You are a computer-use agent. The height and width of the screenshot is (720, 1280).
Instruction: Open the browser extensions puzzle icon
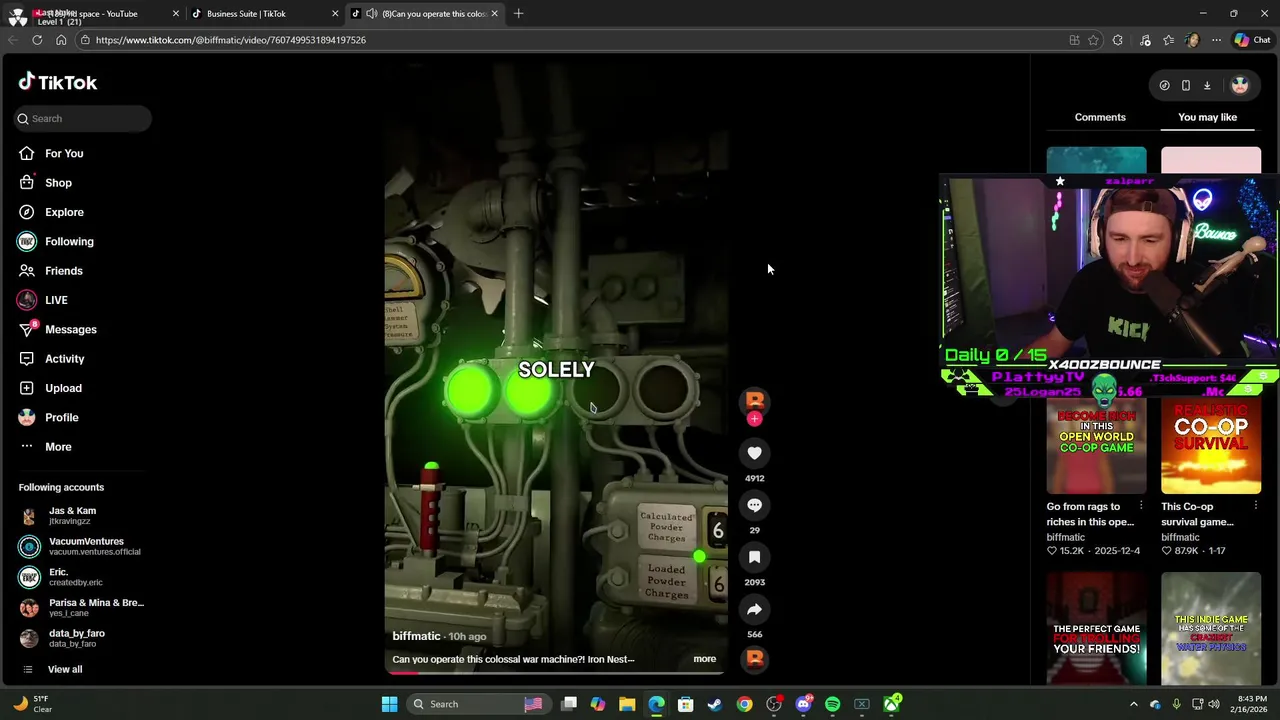pyautogui.click(x=1118, y=40)
